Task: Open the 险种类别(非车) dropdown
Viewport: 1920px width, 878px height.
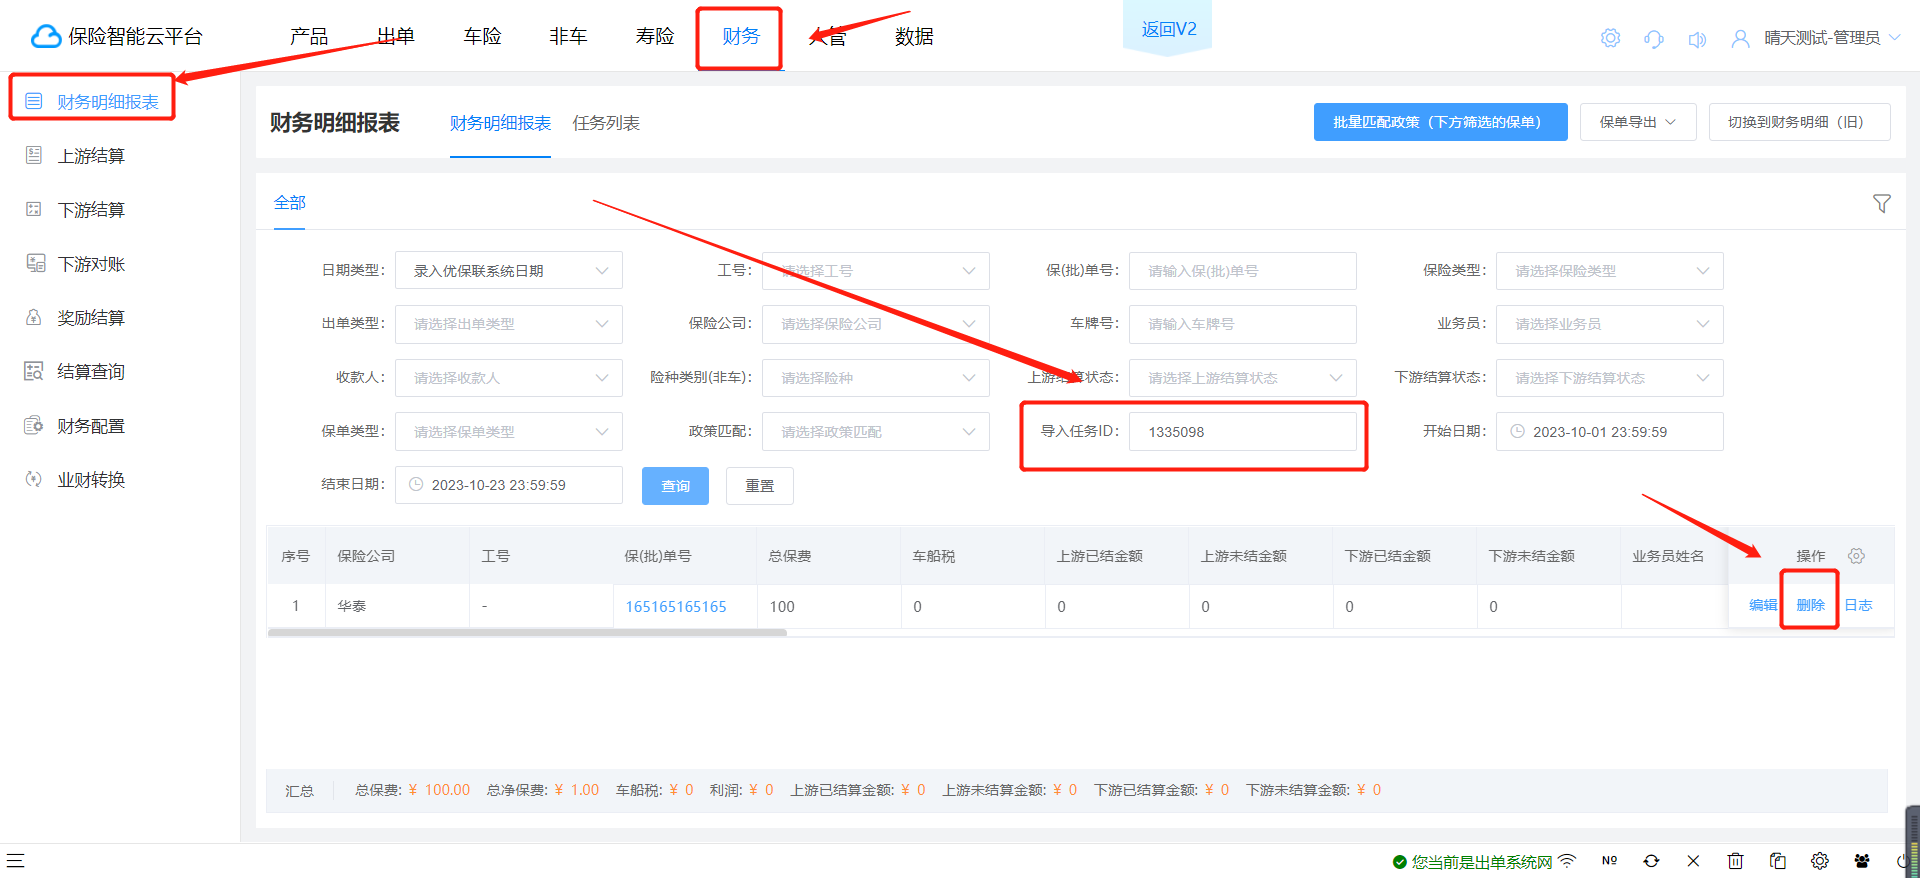Action: (876, 377)
